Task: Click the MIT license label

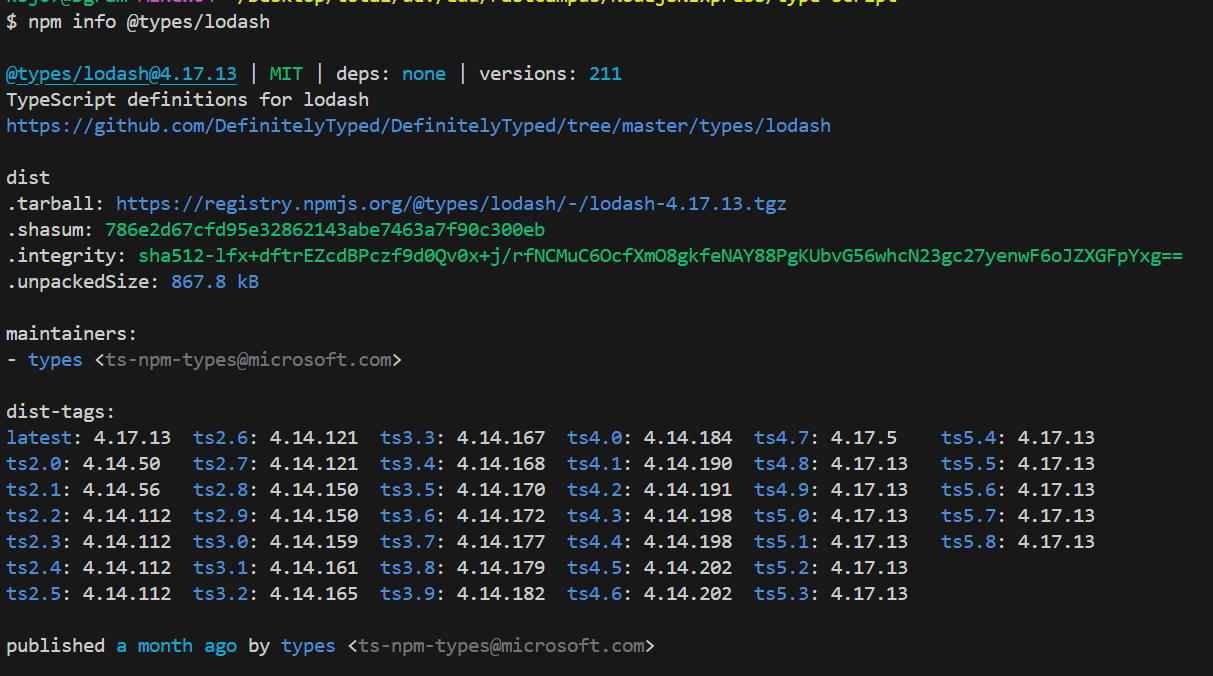Action: pos(286,74)
